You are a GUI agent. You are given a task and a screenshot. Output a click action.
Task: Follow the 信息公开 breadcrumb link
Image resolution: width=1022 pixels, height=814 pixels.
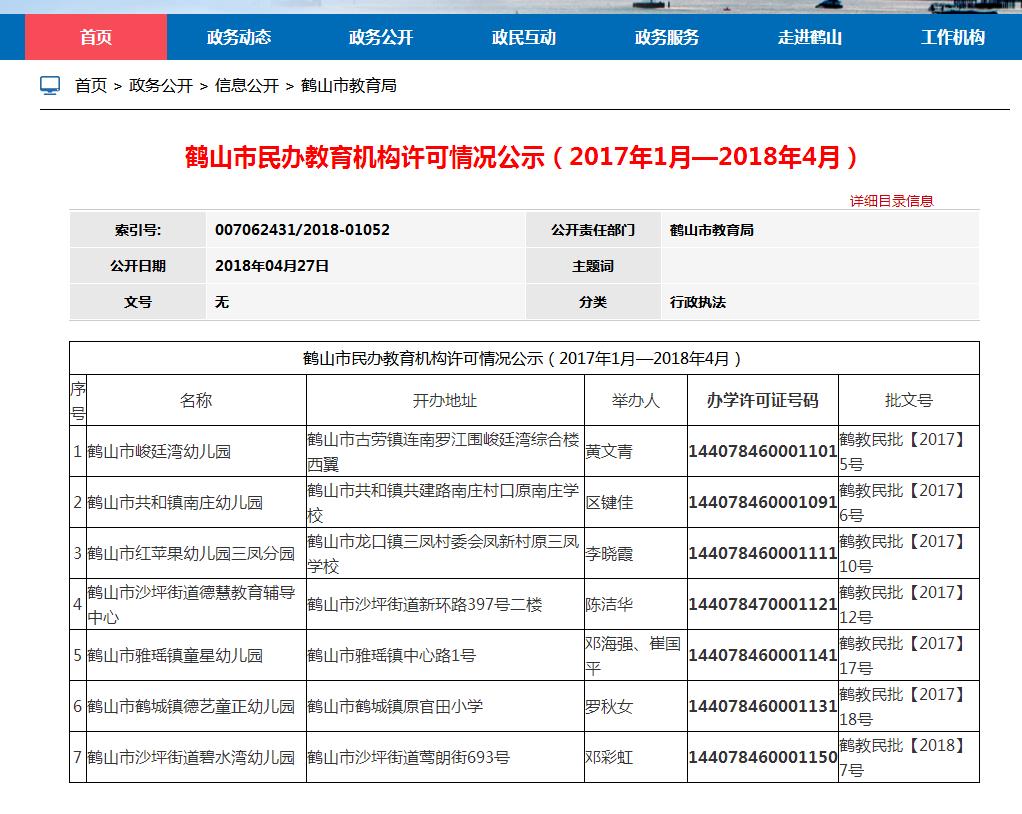pyautogui.click(x=247, y=86)
